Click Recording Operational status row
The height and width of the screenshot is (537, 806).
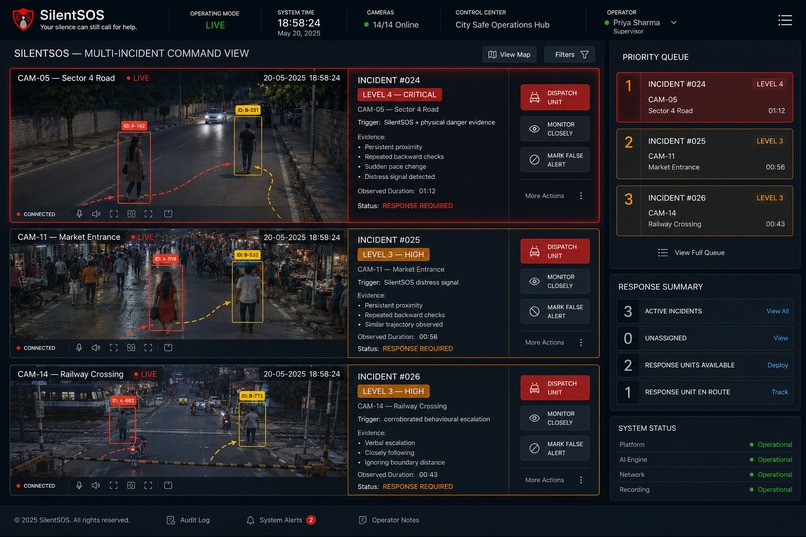(x=705, y=490)
